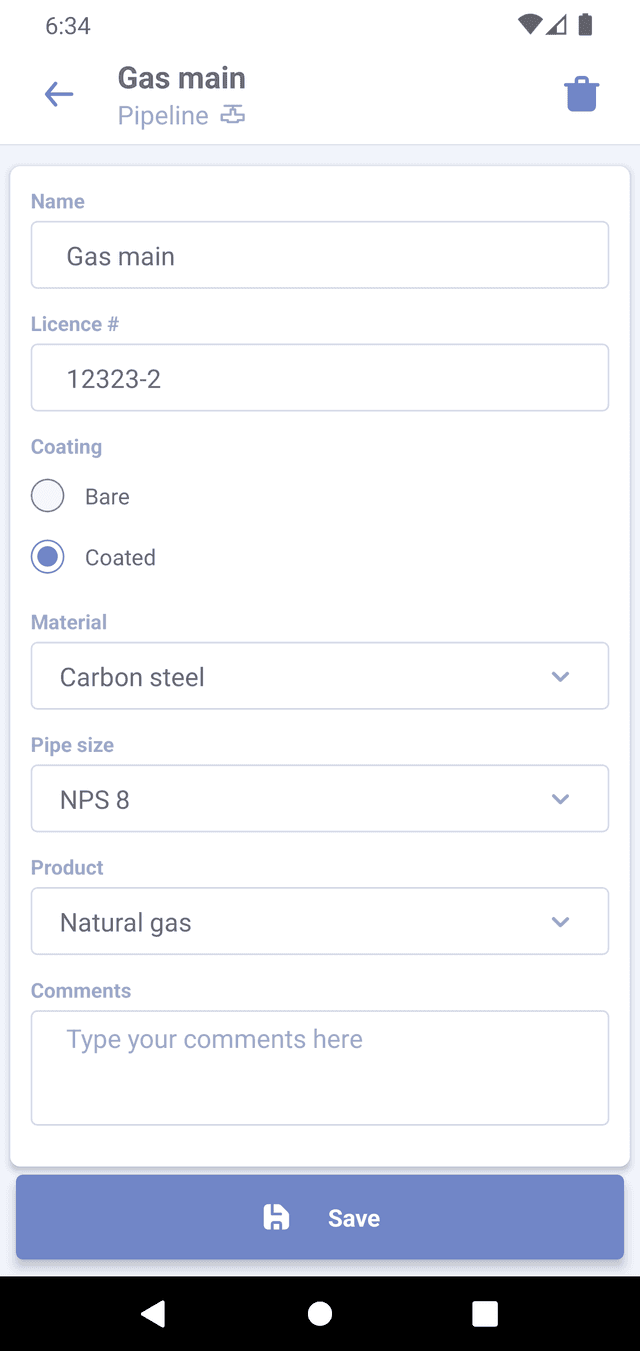Select the Coated radio button
This screenshot has width=640, height=1351.
click(x=48, y=557)
